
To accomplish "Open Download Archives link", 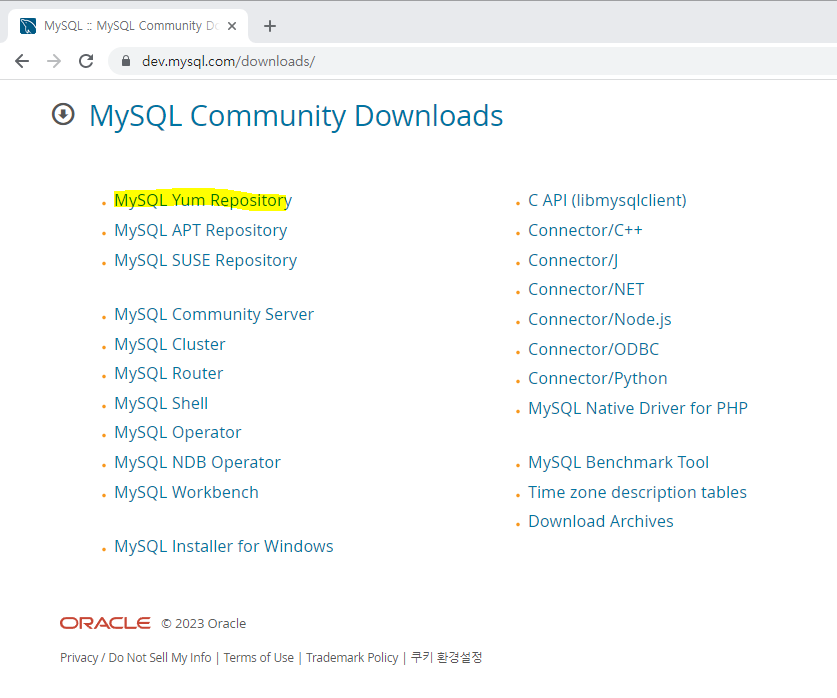I will (601, 521).
